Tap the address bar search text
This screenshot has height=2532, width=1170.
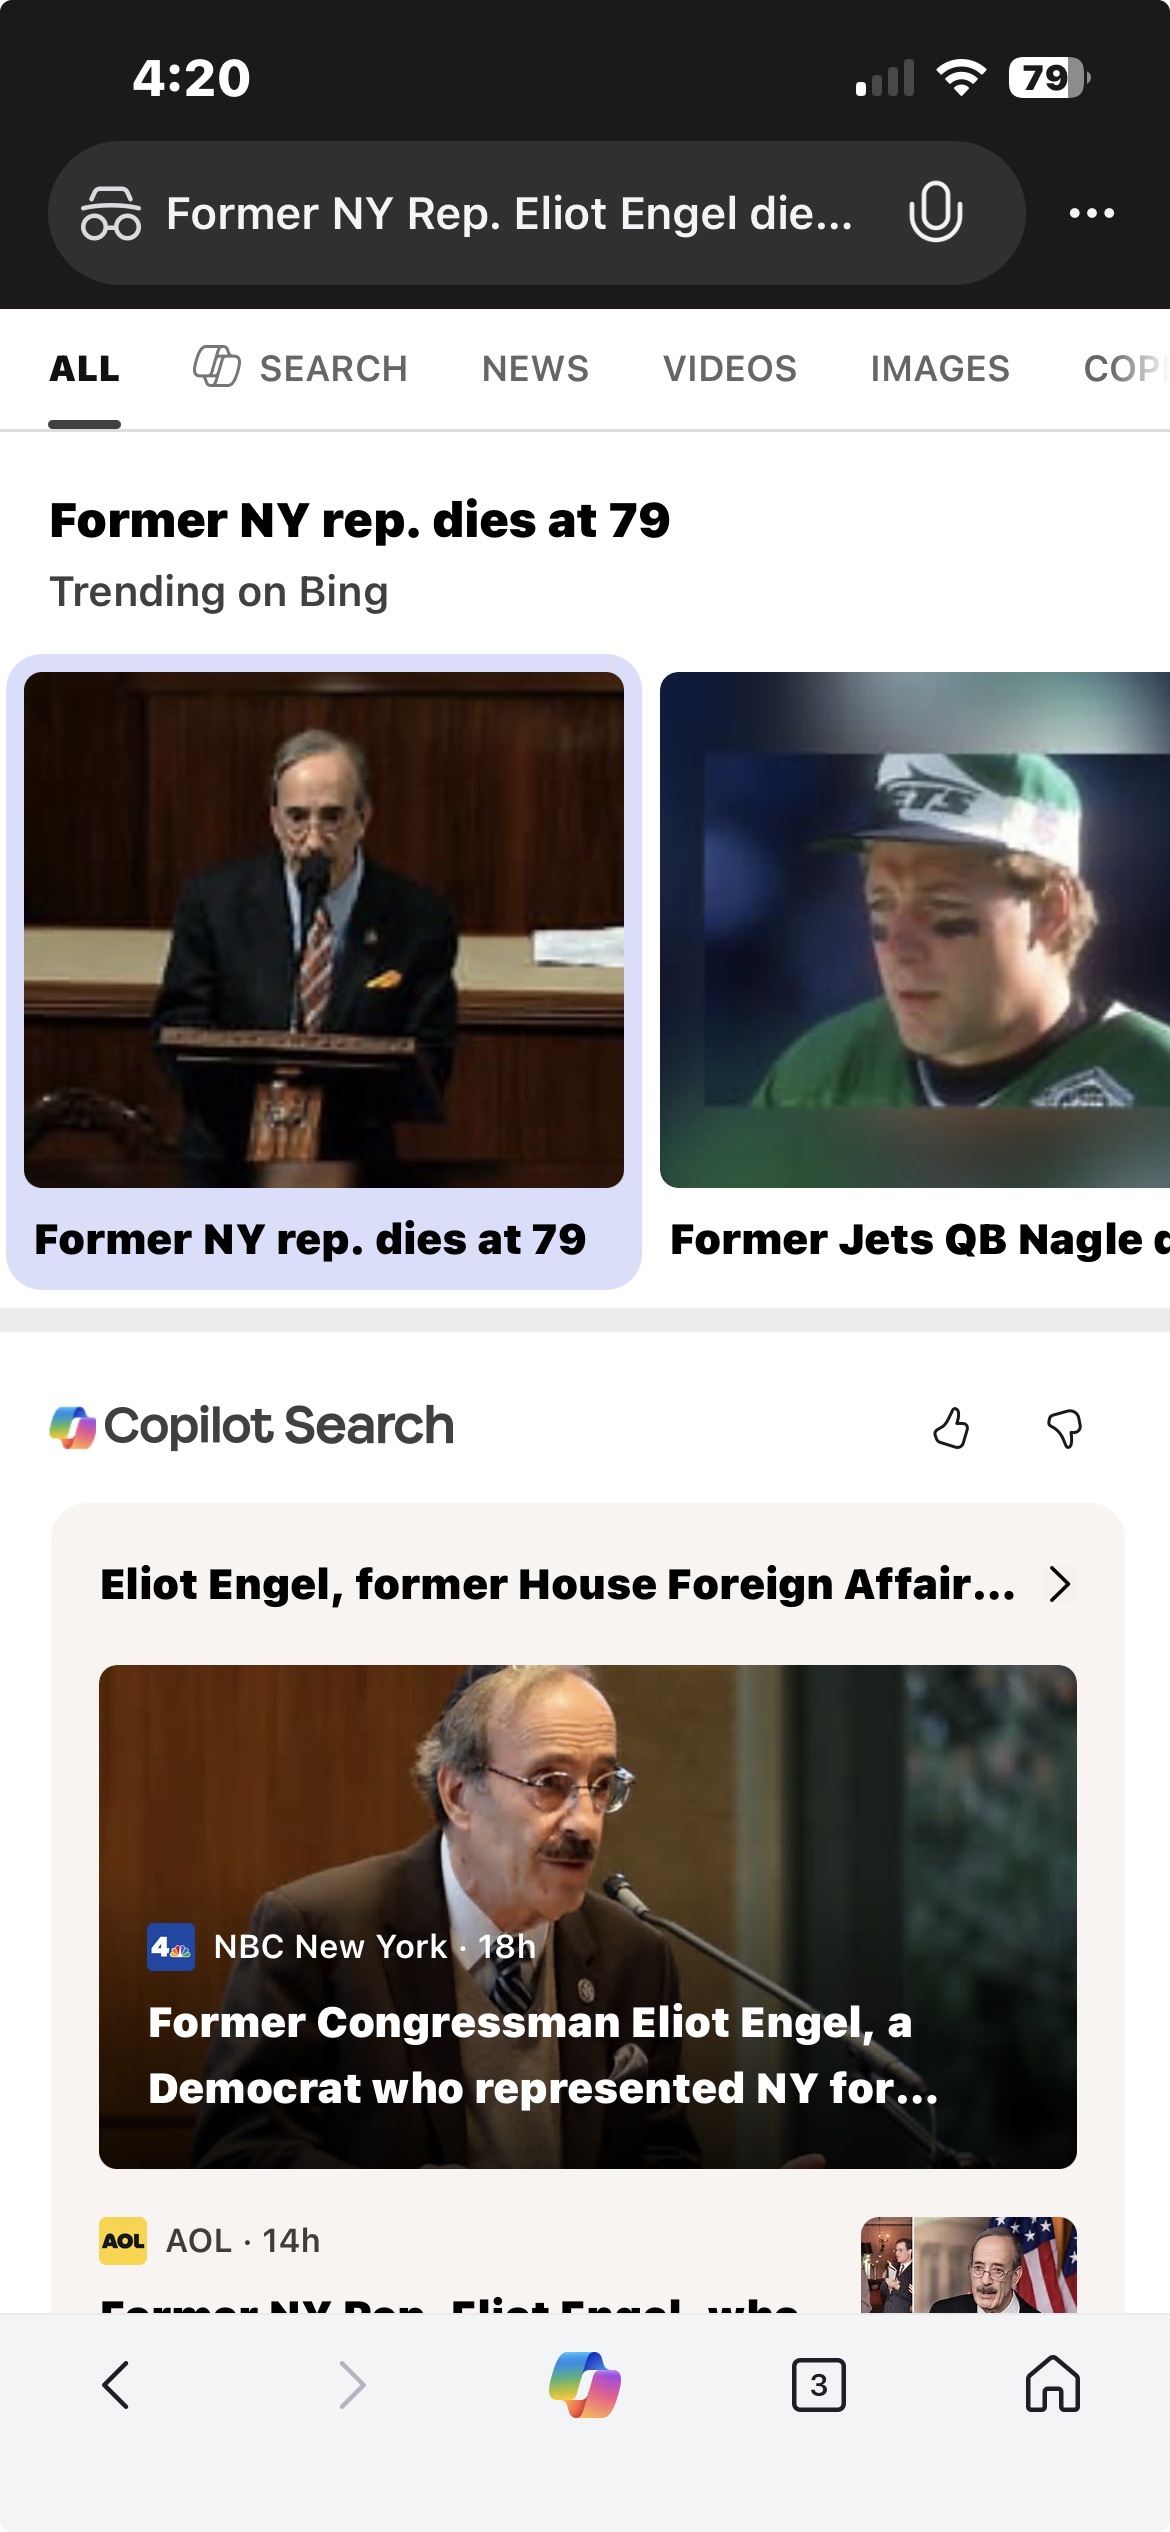[509, 213]
